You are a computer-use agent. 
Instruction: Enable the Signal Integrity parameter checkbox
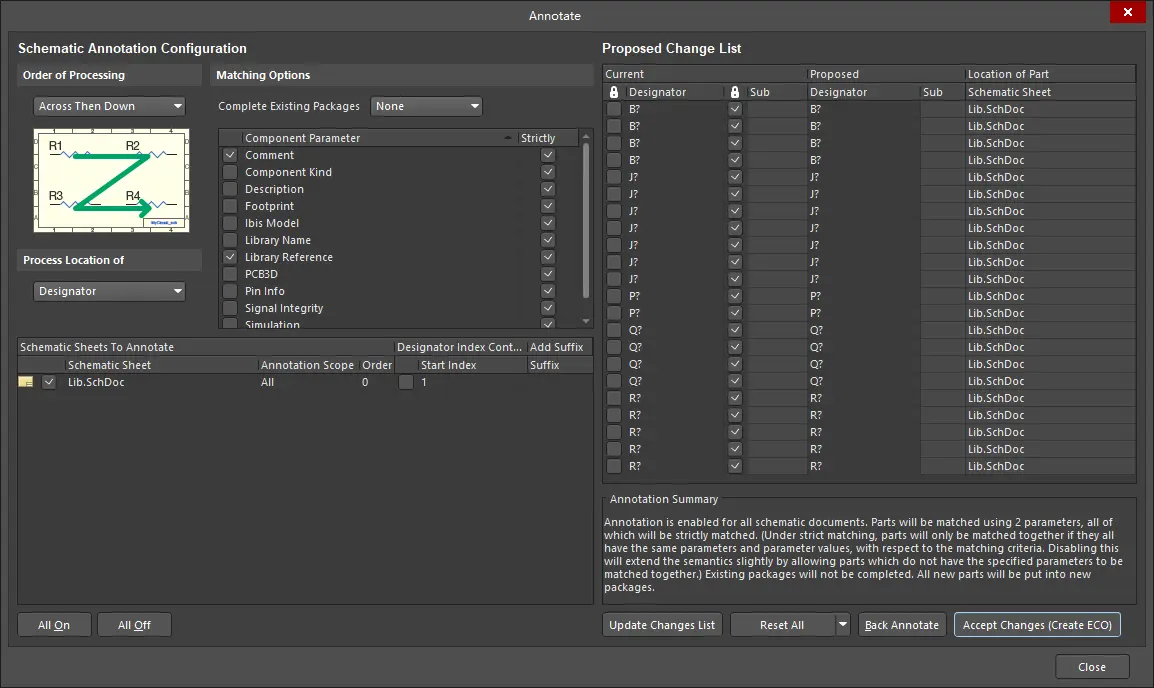[230, 308]
